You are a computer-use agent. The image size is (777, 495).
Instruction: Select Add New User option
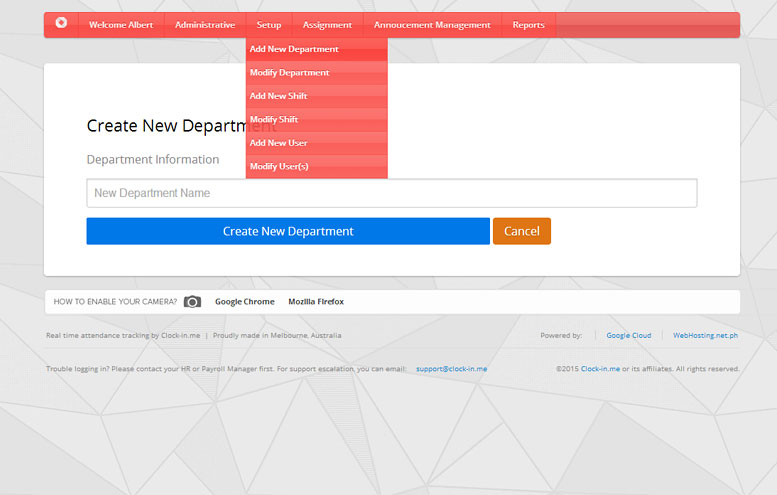(317, 143)
